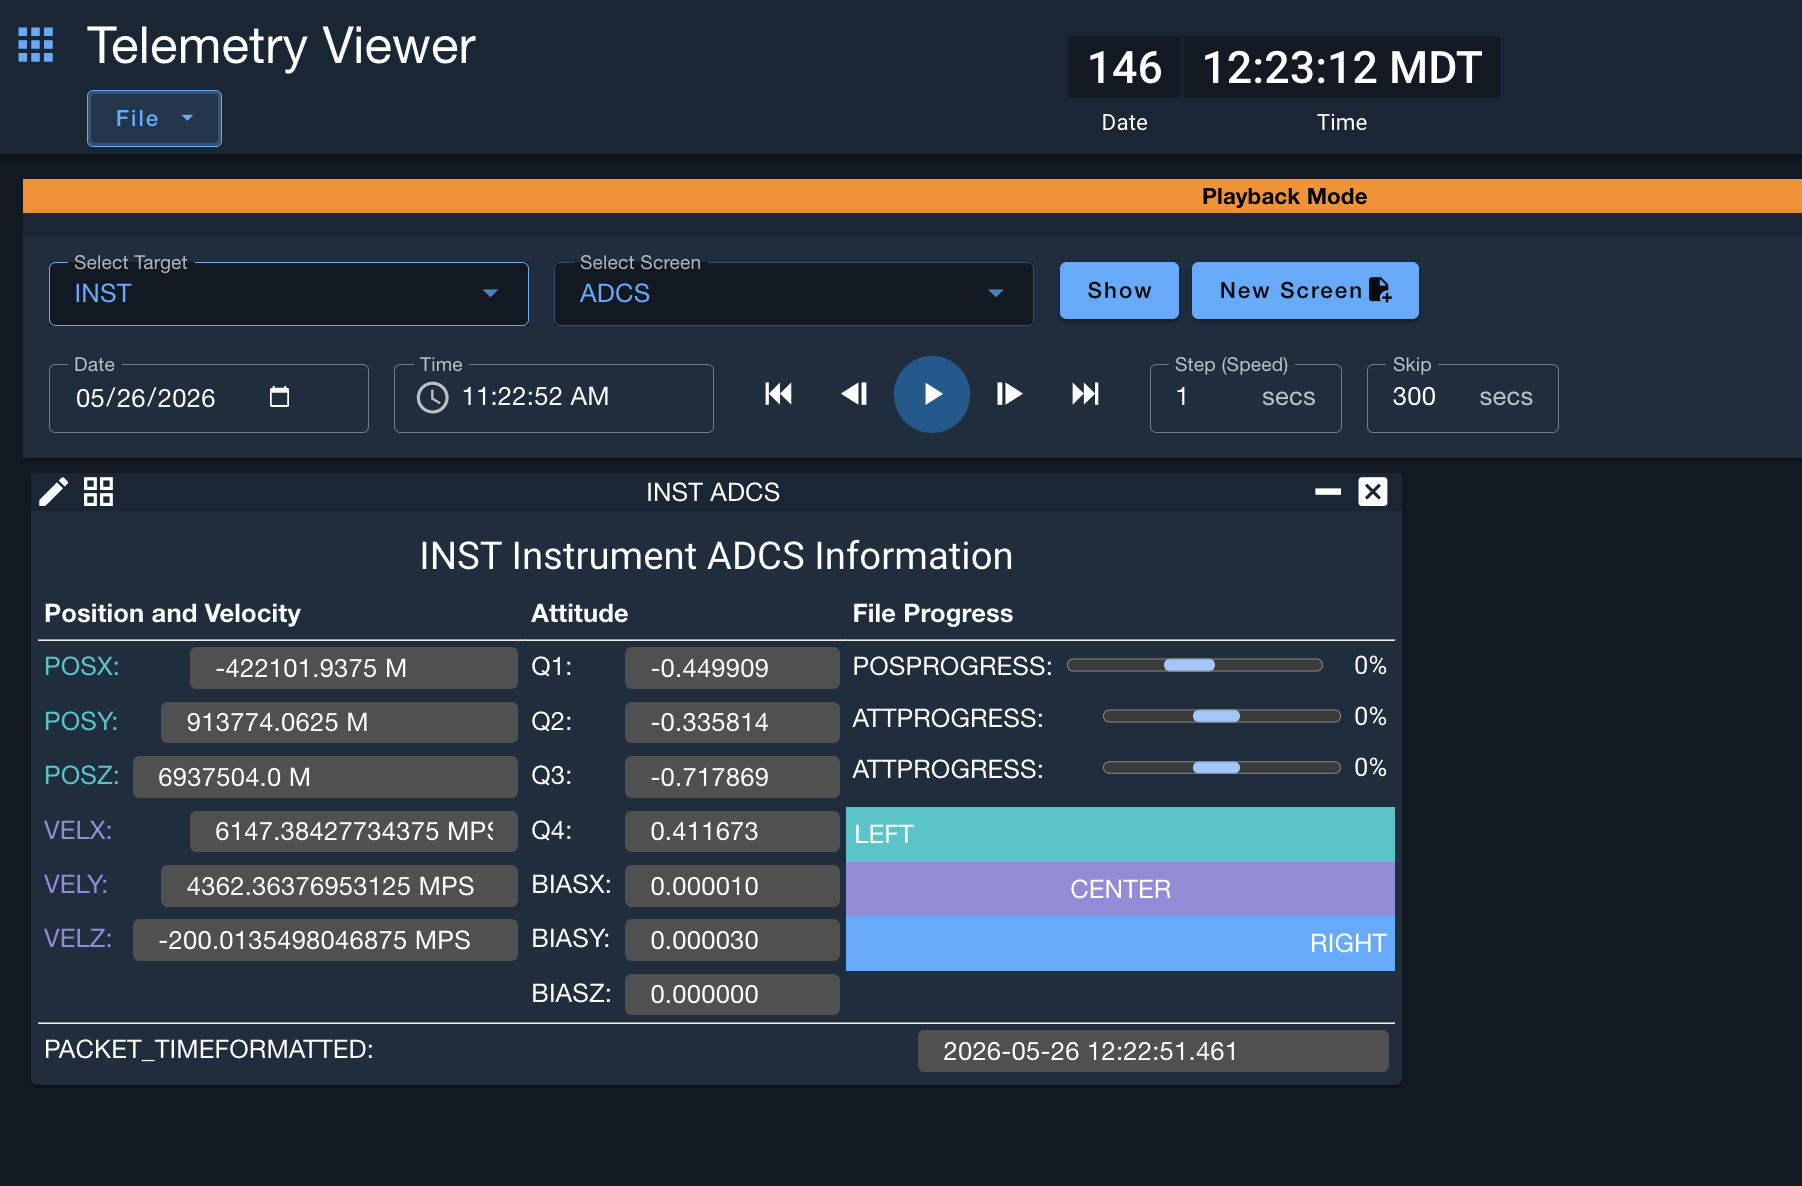
Task: Click the POSPROGRESS progress bar
Action: (x=1195, y=665)
